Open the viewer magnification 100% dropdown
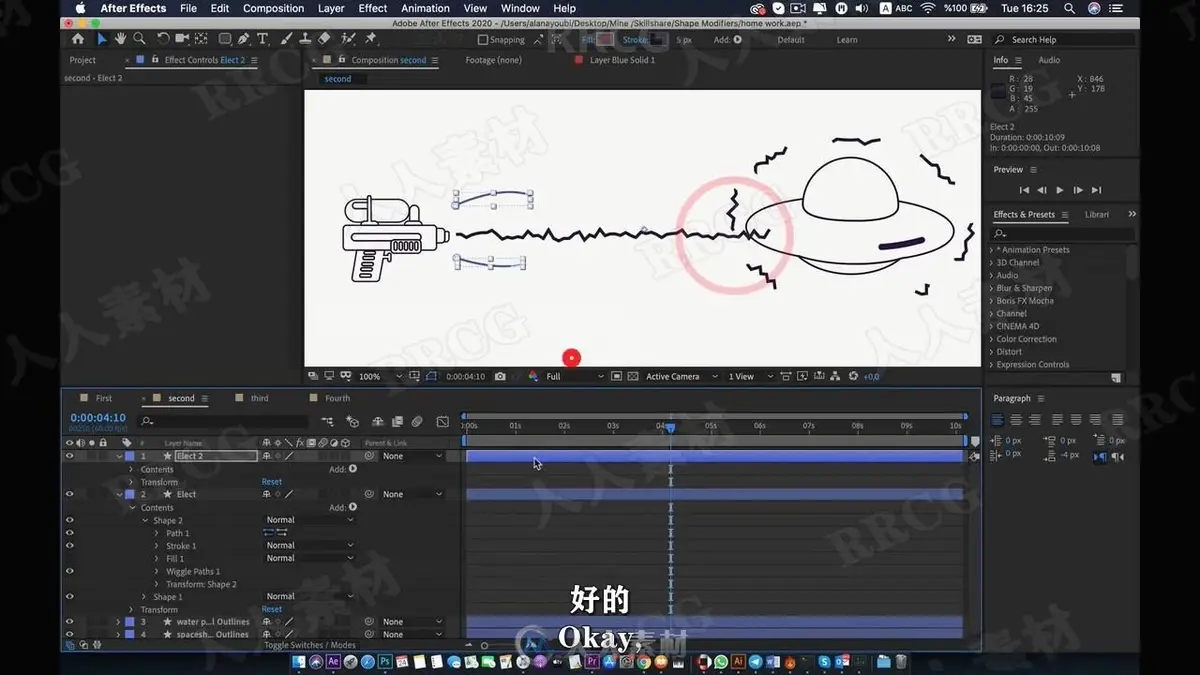Screen dimensions: 1200x675 [379, 377]
